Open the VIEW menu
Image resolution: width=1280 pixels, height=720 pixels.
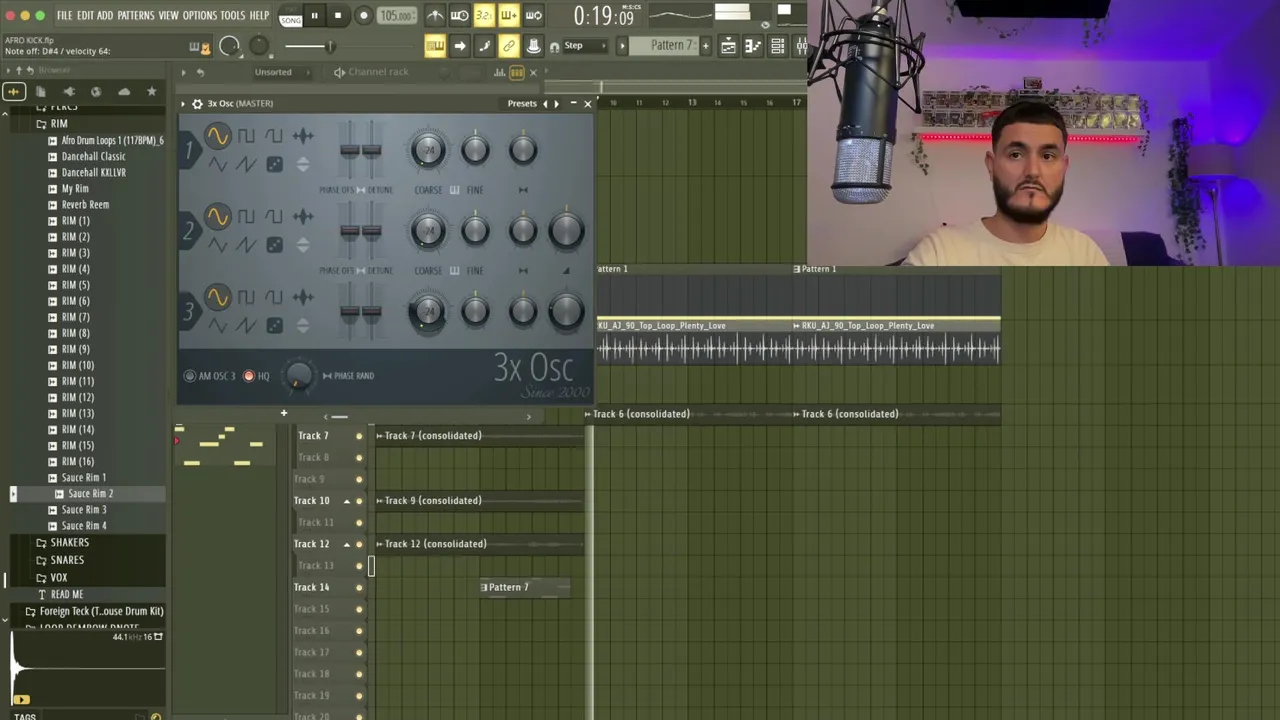pyautogui.click(x=168, y=16)
